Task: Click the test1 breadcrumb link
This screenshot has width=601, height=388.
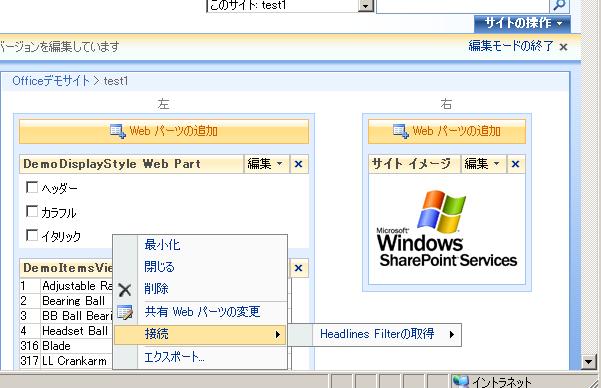Action: pos(116,81)
